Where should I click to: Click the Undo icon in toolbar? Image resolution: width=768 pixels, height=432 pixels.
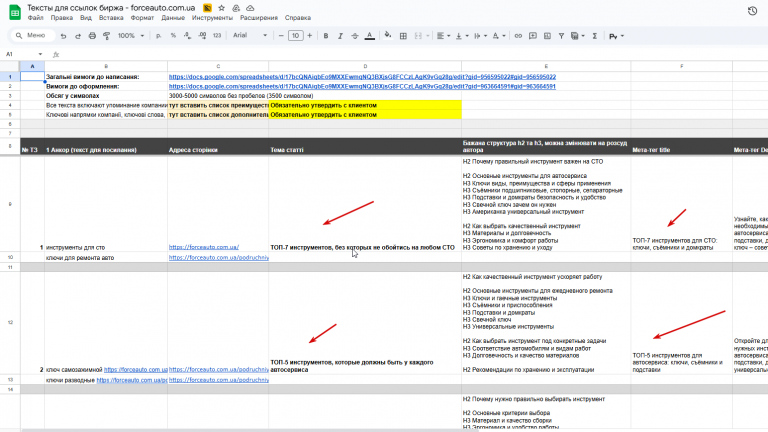(x=63, y=36)
